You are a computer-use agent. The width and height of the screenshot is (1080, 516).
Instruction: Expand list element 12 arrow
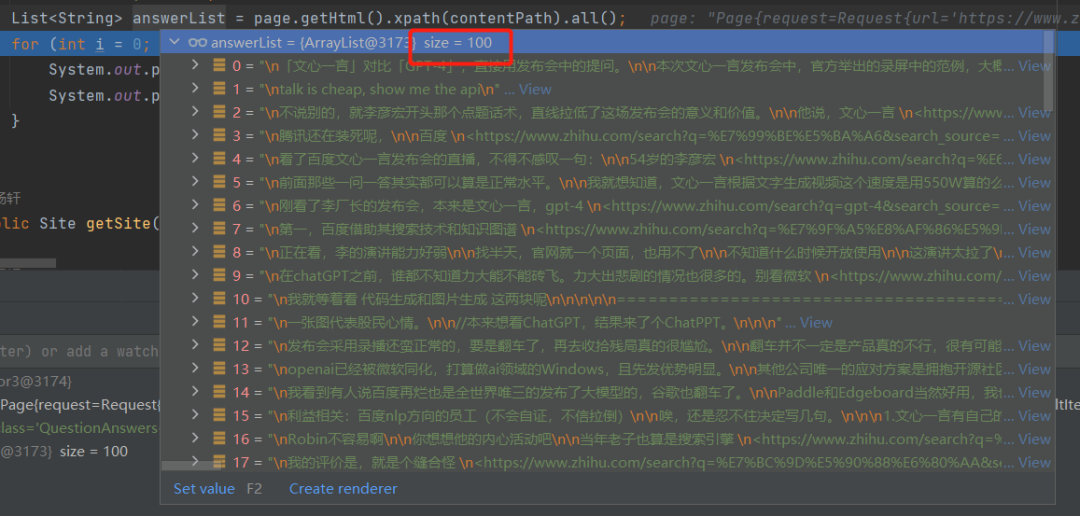point(196,345)
